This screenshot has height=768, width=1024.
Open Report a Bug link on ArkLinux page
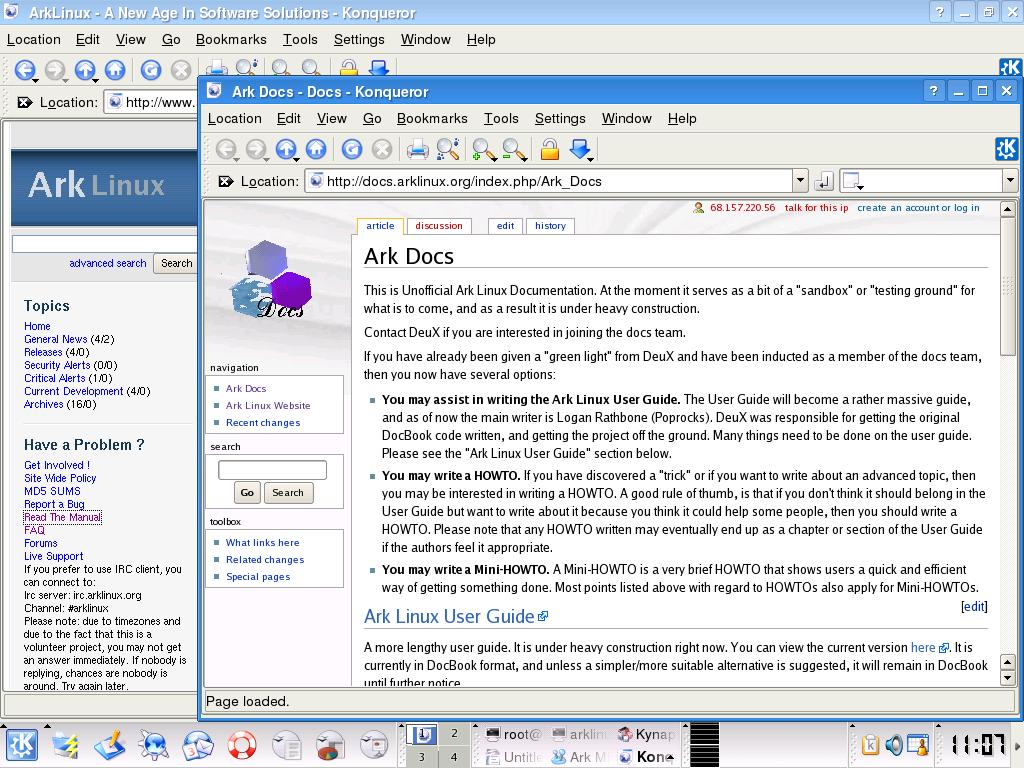click(54, 504)
